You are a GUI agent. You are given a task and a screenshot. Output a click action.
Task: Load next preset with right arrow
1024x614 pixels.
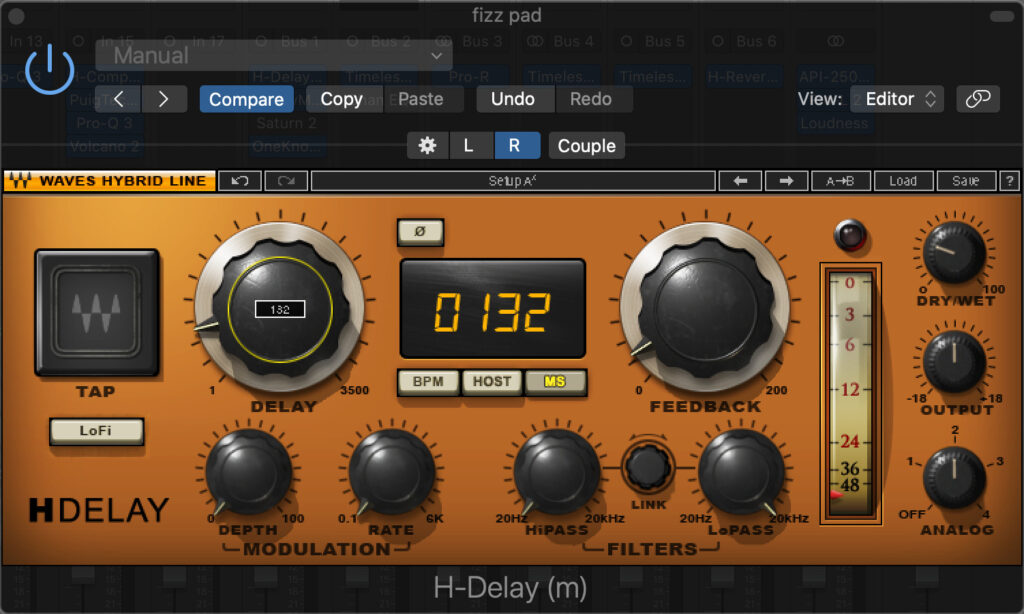(x=786, y=181)
